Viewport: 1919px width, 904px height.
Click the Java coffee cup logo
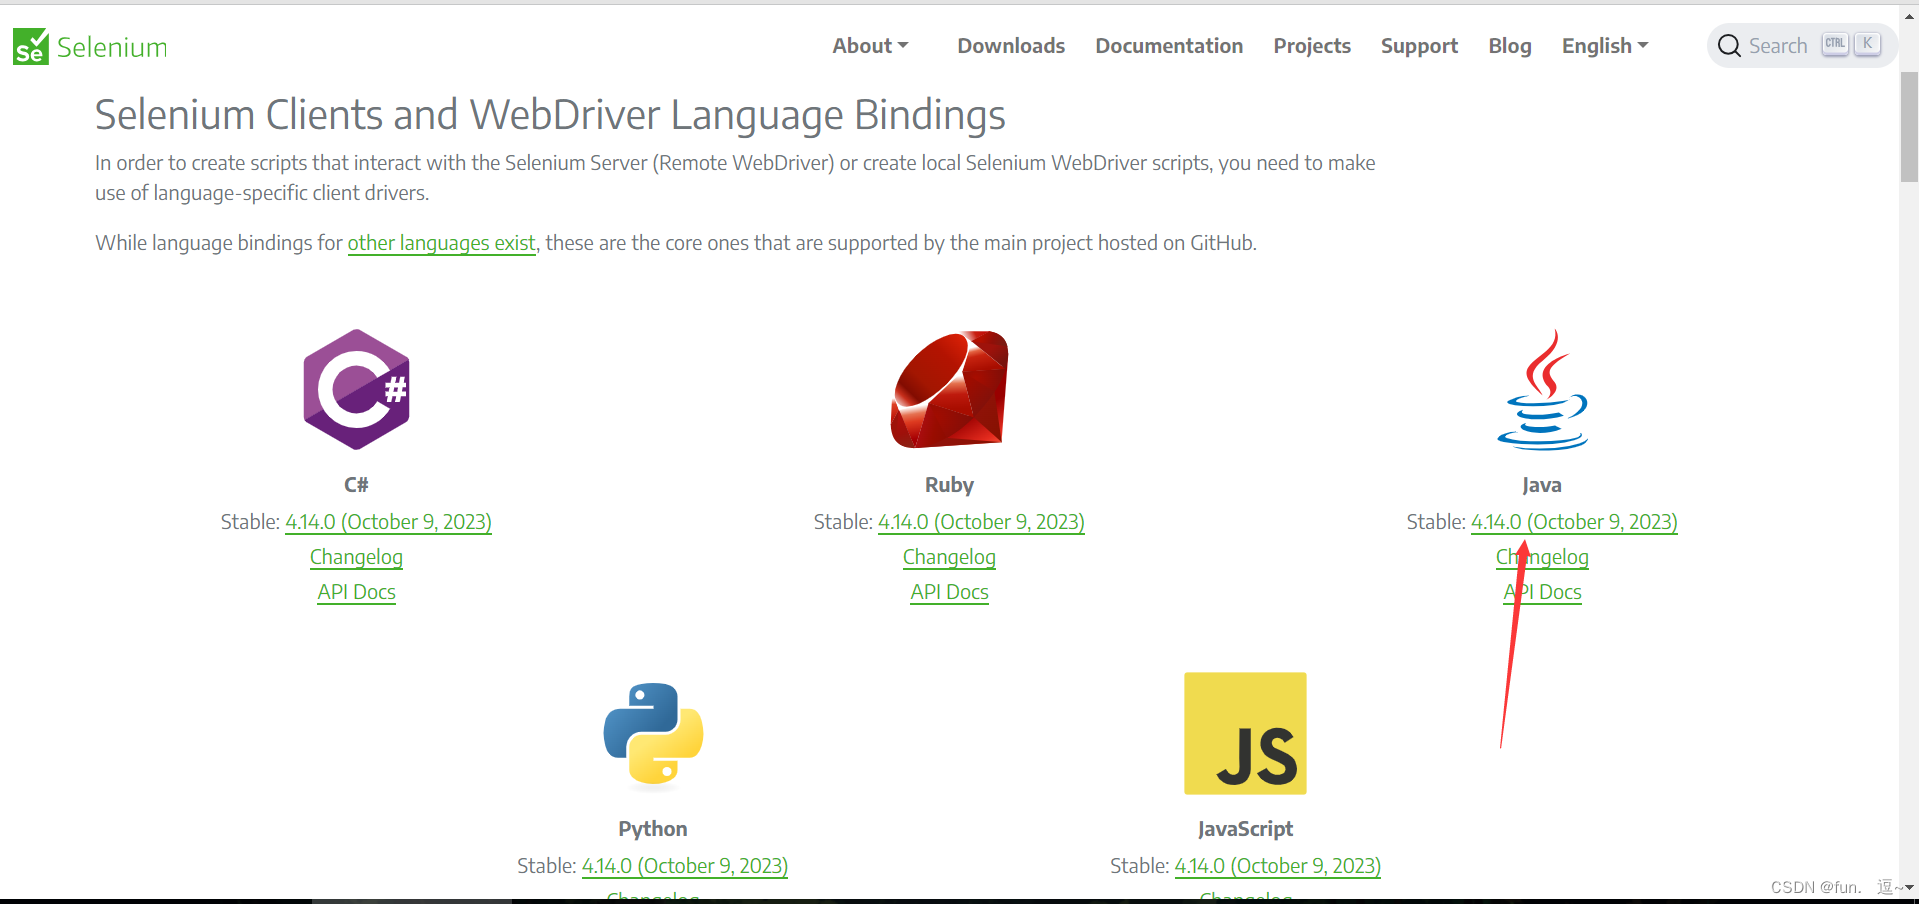click(x=1542, y=389)
